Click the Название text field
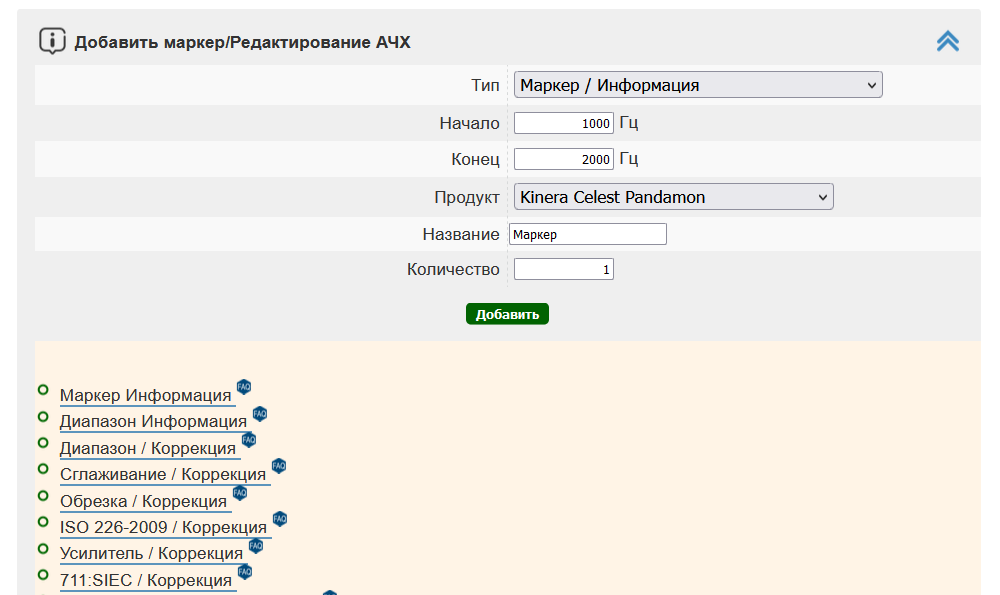Viewport: 1000px width, 595px height. pos(587,234)
